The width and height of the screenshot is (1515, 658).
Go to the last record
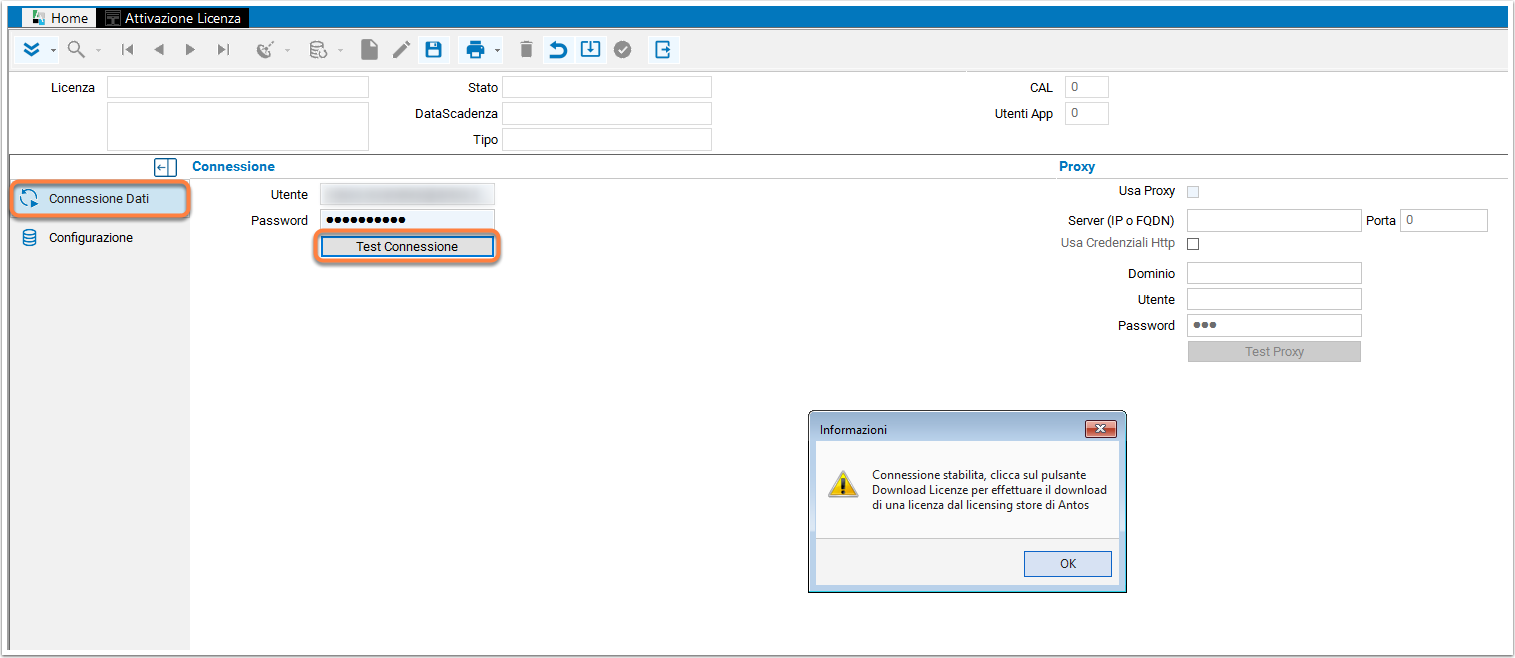[223, 49]
